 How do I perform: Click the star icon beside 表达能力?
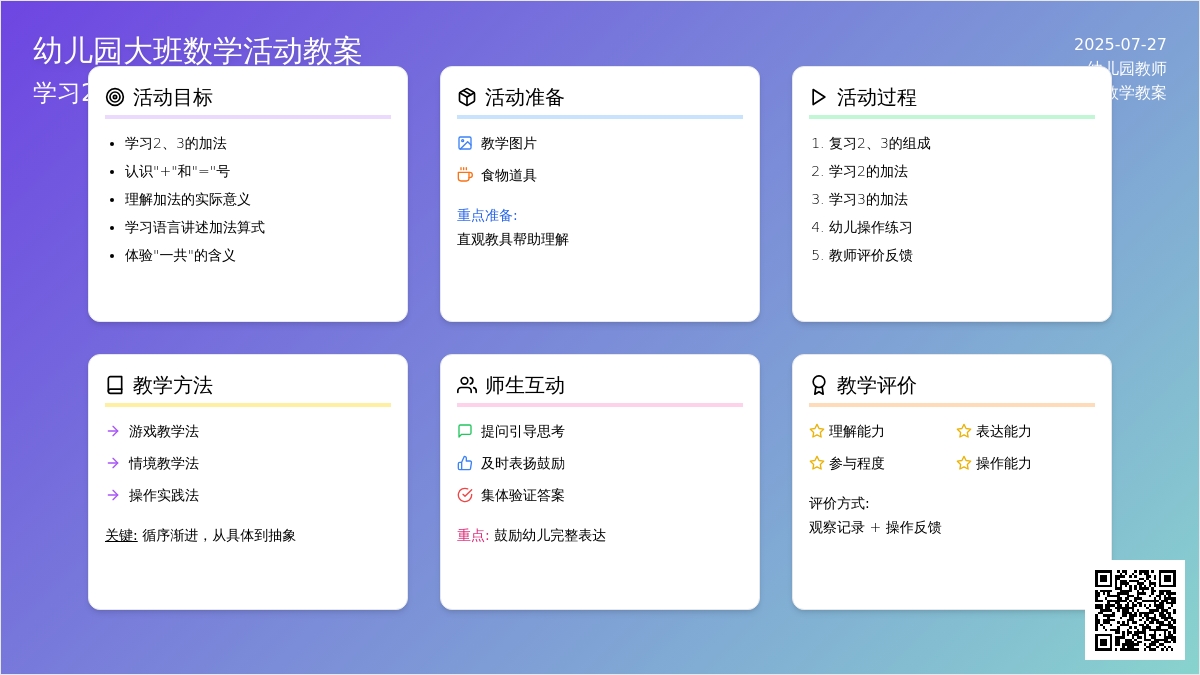click(964, 431)
